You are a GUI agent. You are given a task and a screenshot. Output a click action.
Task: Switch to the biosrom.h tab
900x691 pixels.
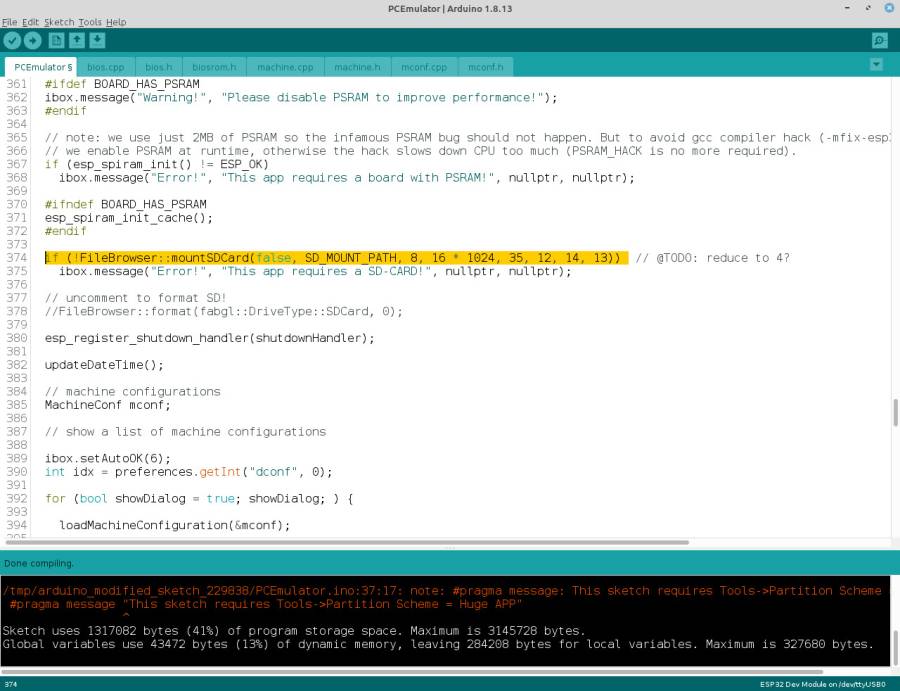click(214, 67)
